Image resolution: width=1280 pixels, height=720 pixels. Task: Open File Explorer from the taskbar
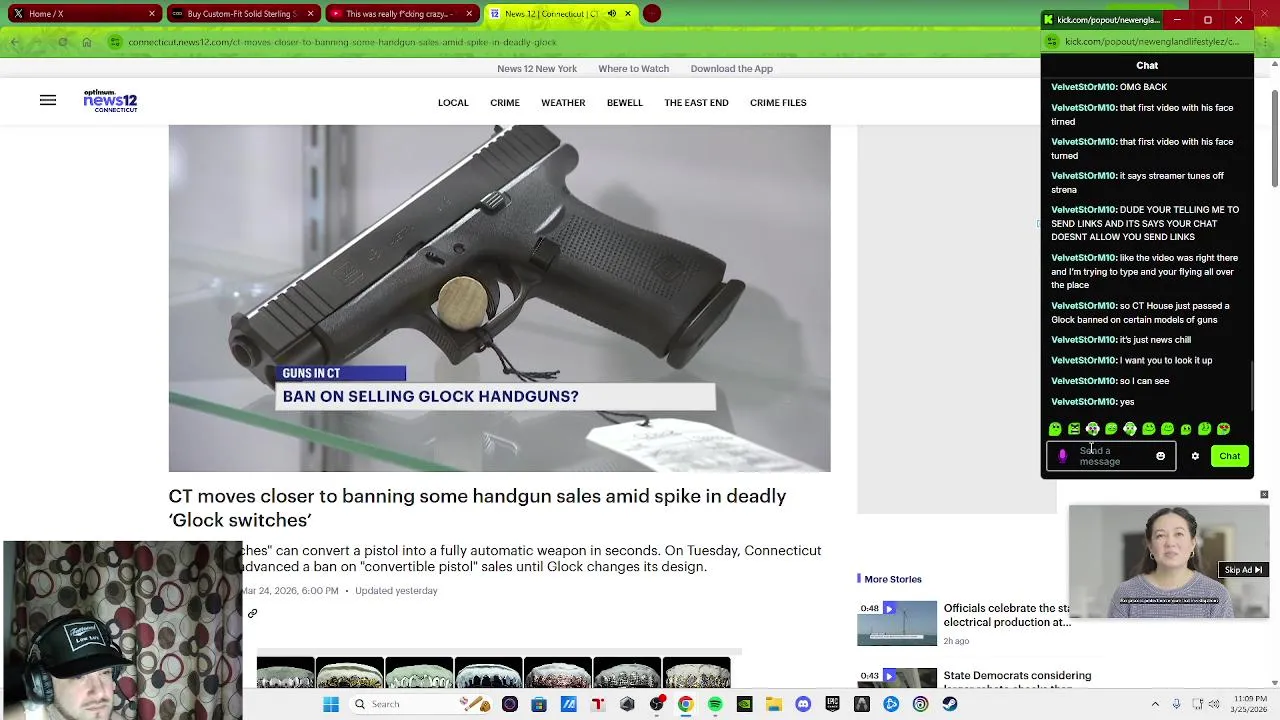pyautogui.click(x=774, y=704)
